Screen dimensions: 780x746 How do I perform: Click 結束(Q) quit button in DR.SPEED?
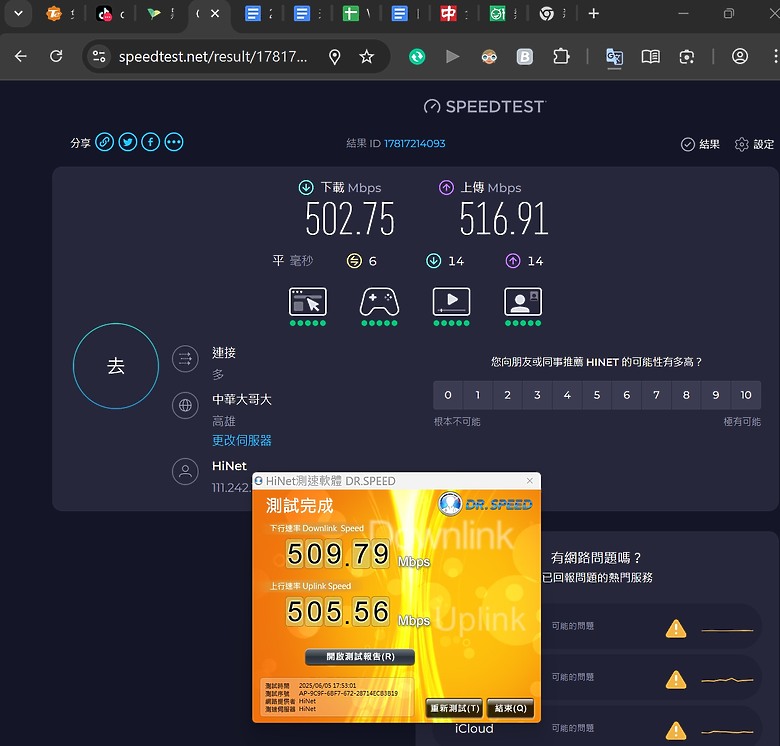click(x=510, y=708)
